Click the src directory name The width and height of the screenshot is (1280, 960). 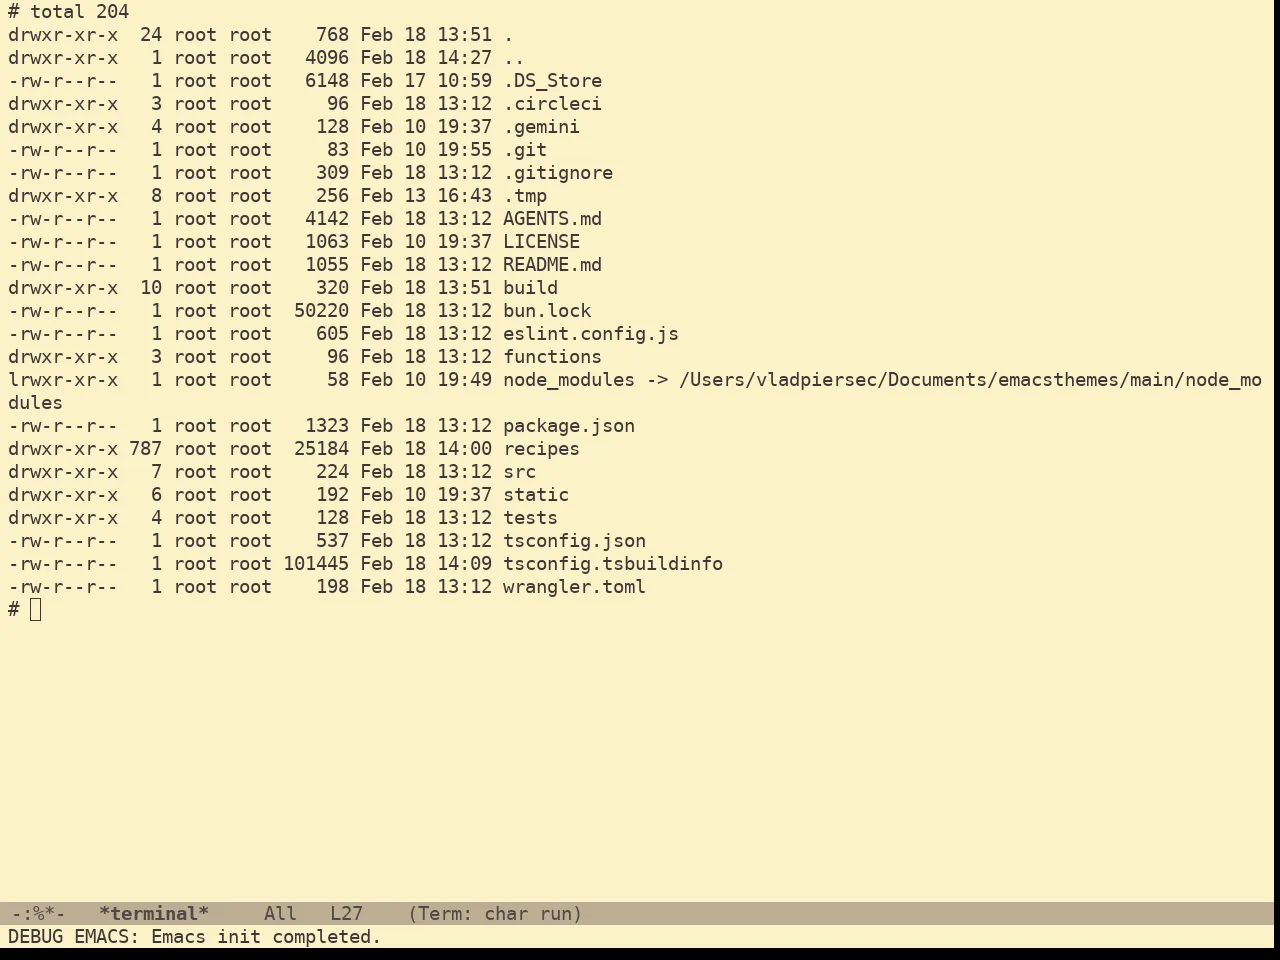coord(519,472)
